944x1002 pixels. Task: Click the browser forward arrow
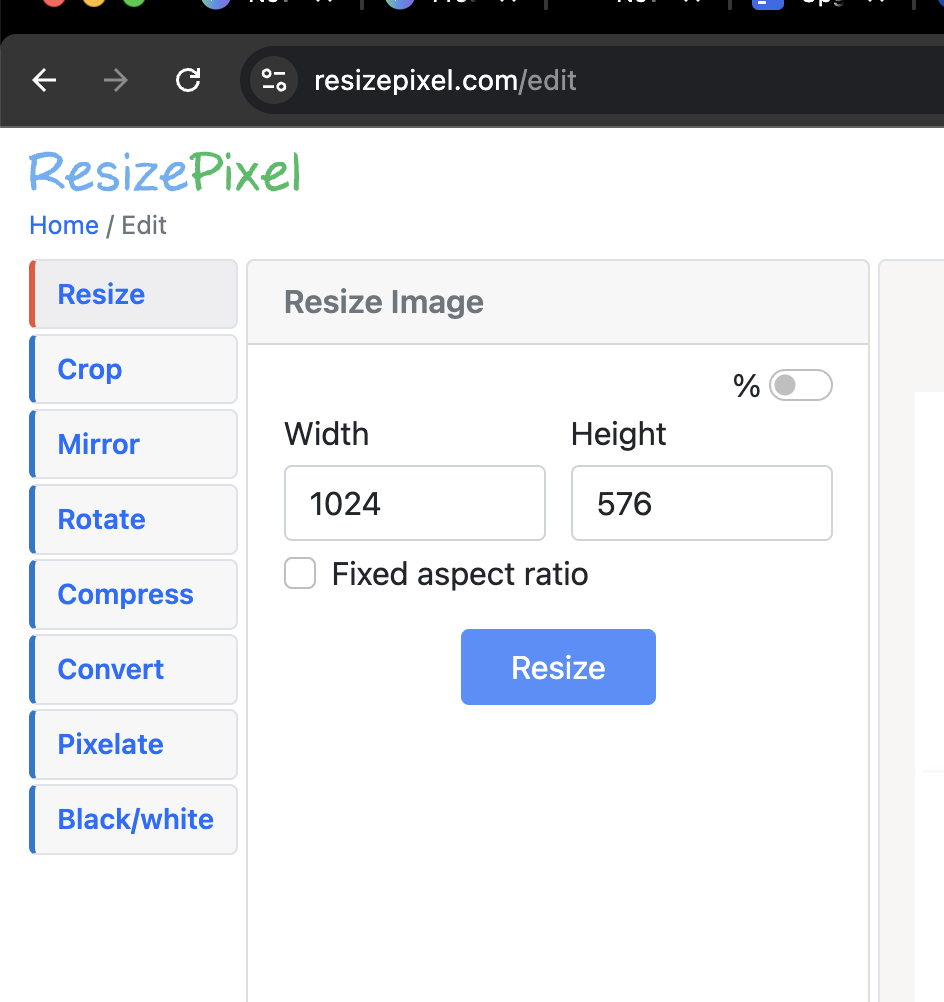point(116,81)
